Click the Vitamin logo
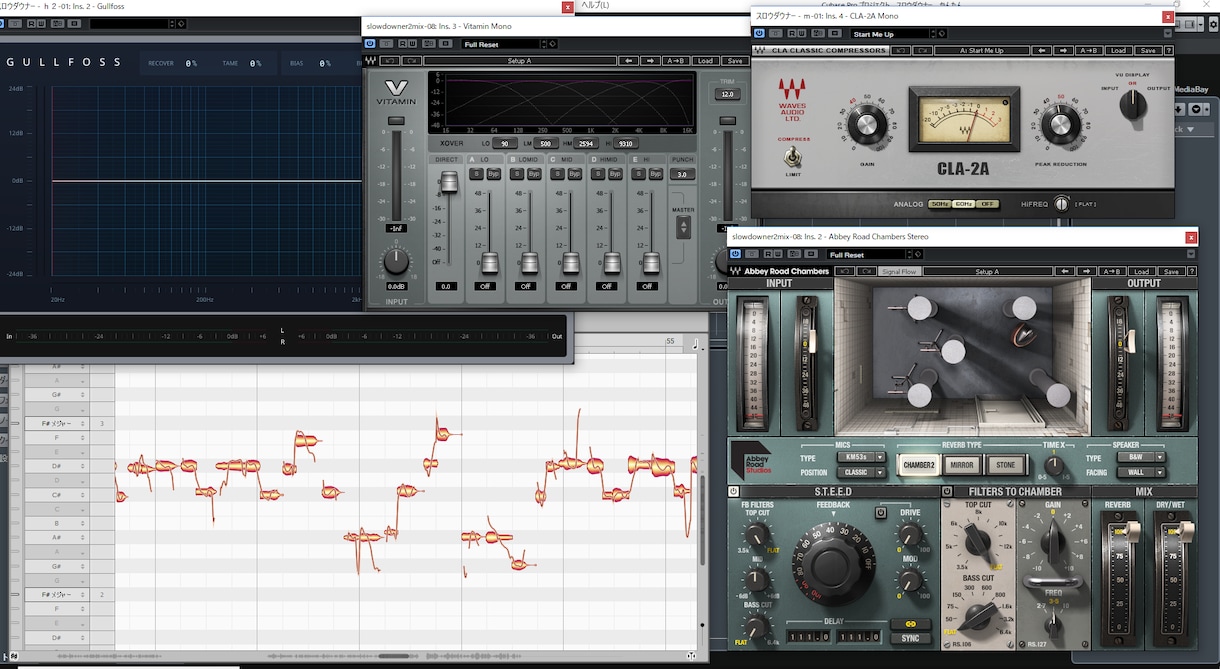 pos(395,93)
